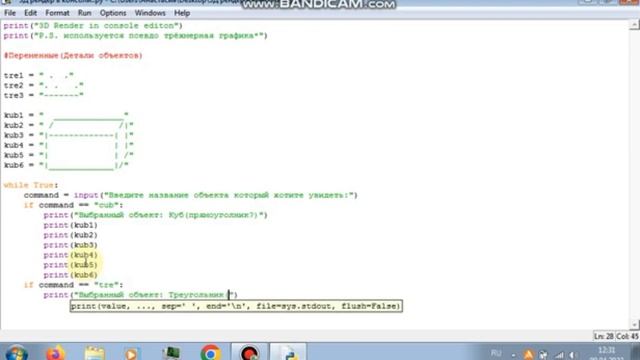
Task: Click the print line starting "P.S."
Action: (136, 36)
